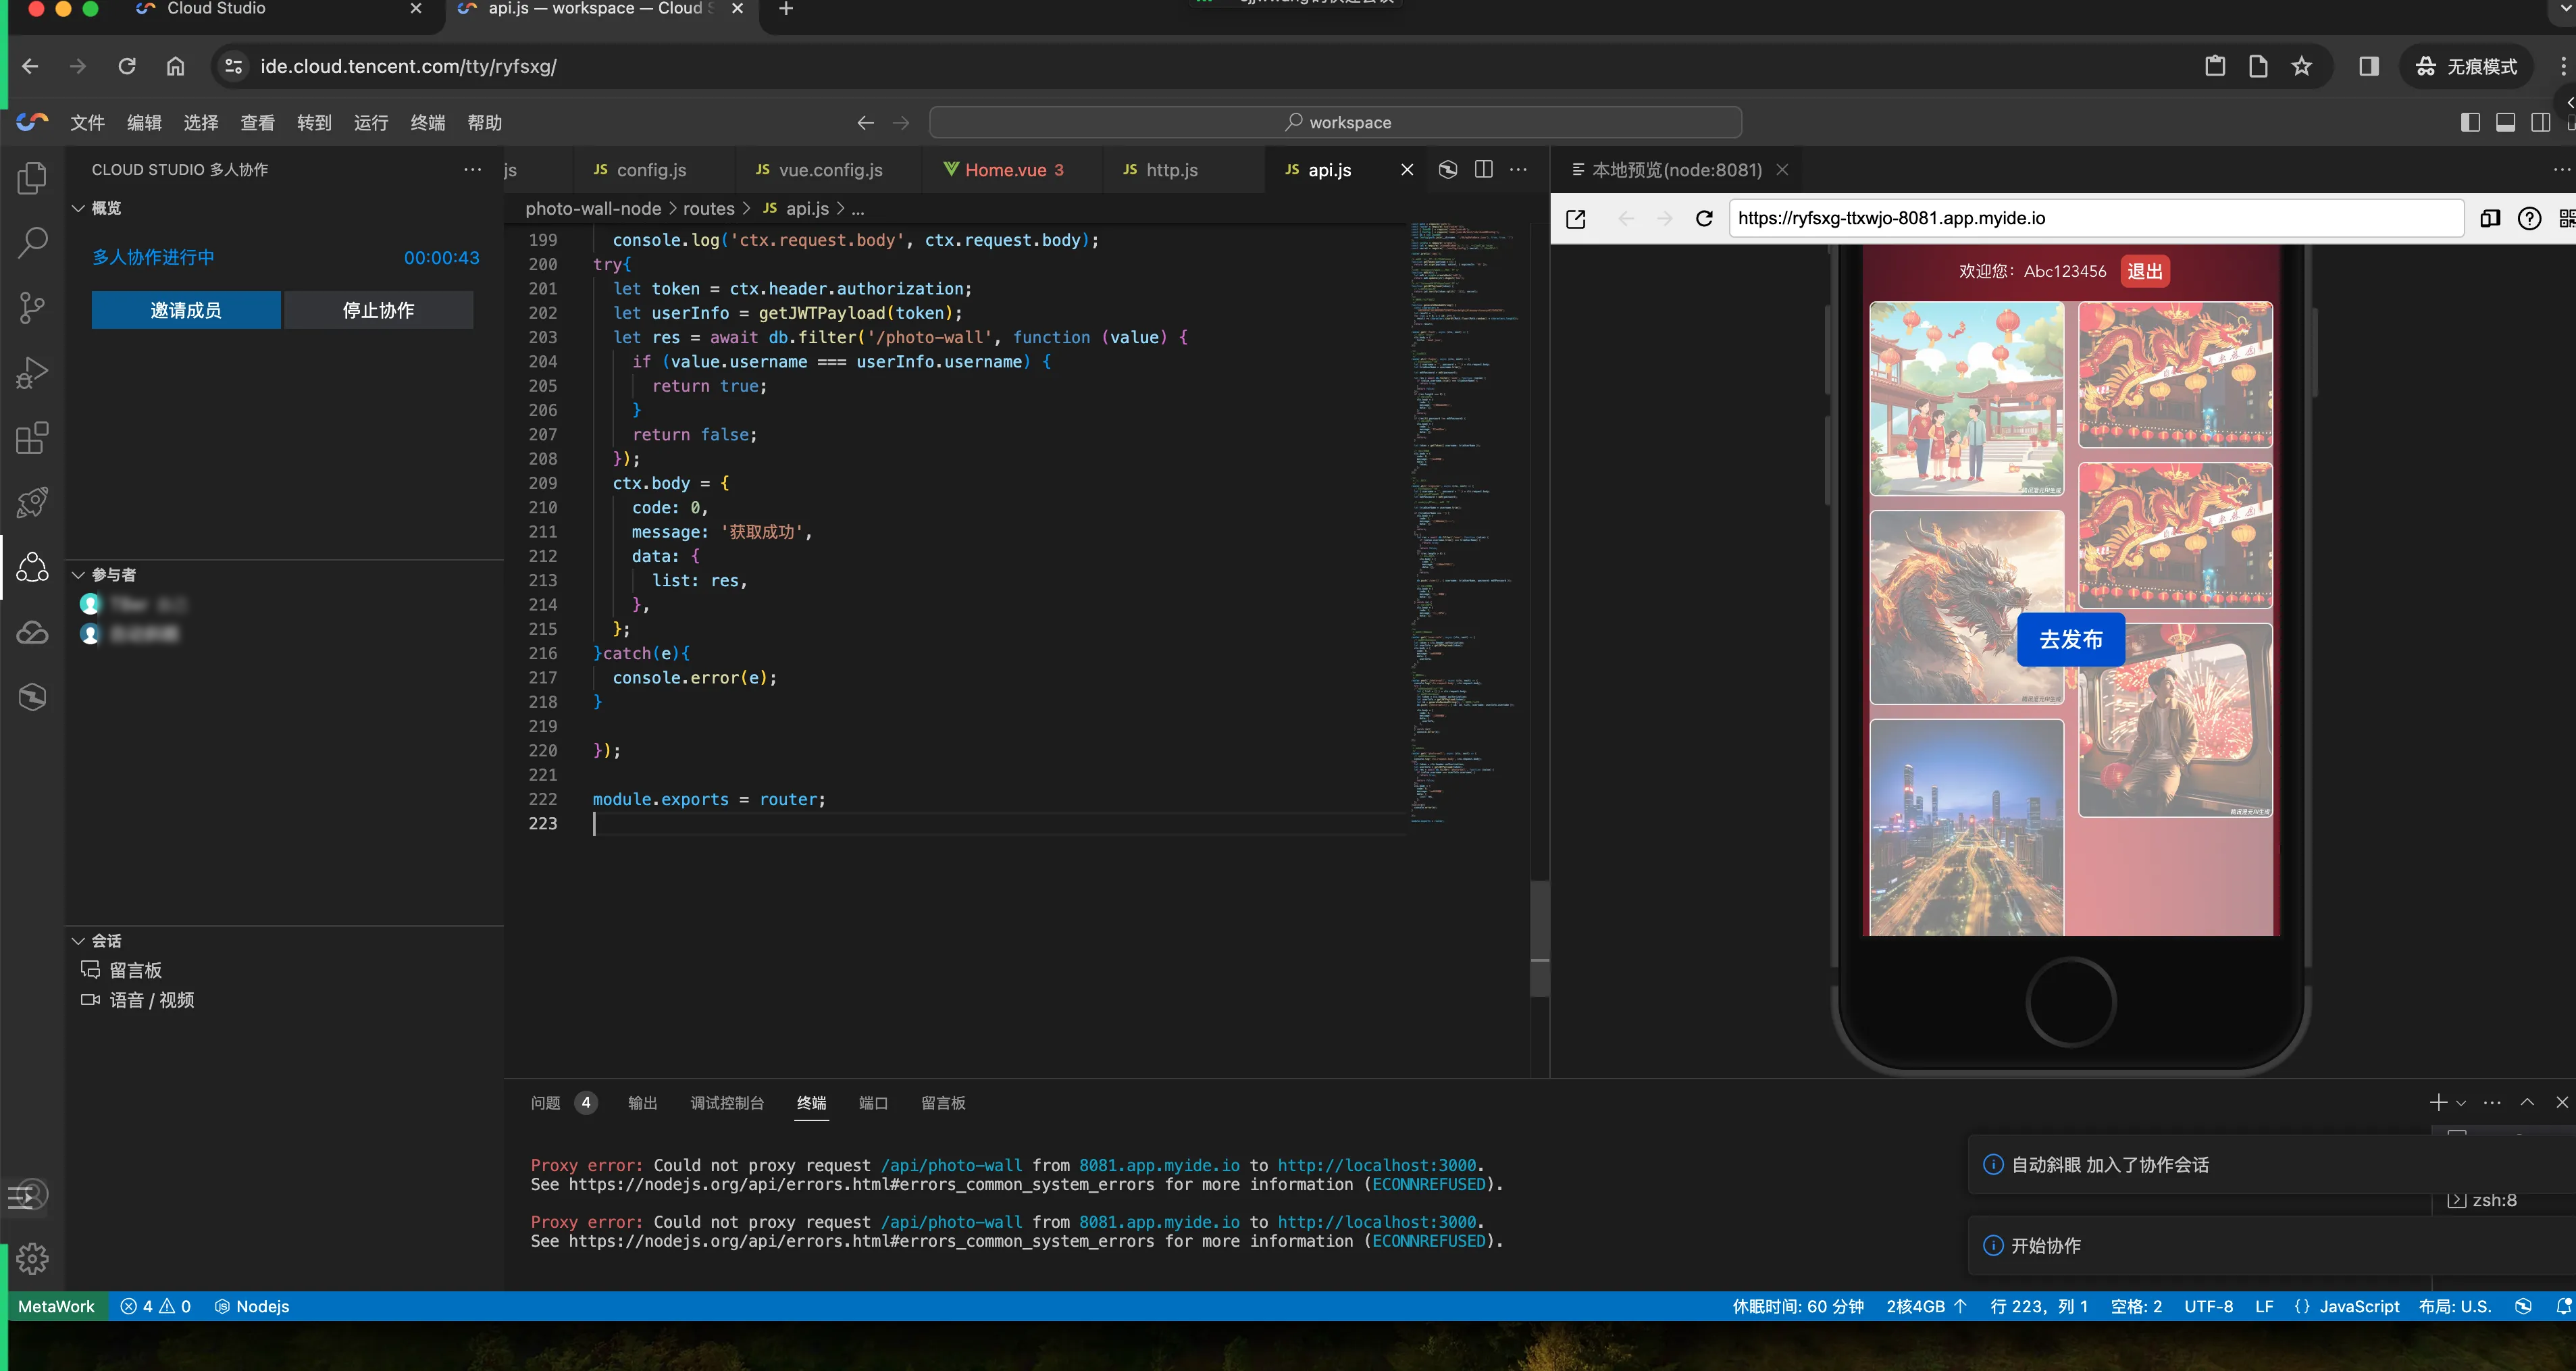Screen dimensions: 2576x1371
Task: Toggle the bottom panel layout button
Action: point(2506,122)
